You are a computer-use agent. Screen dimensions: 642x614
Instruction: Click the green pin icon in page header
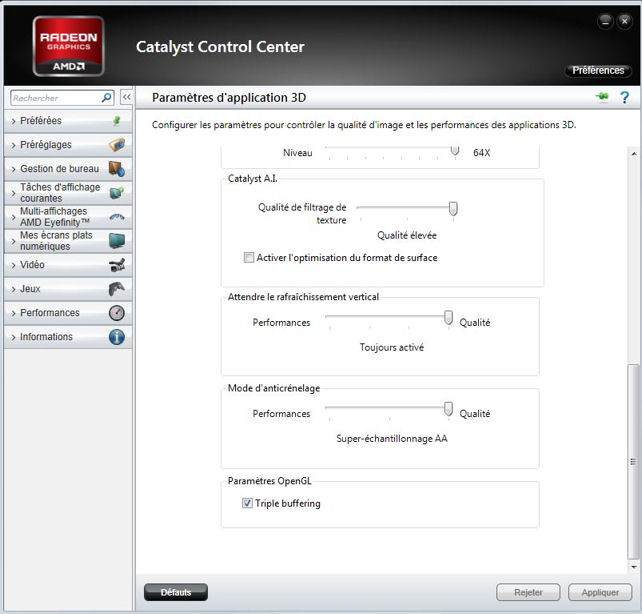[x=602, y=97]
